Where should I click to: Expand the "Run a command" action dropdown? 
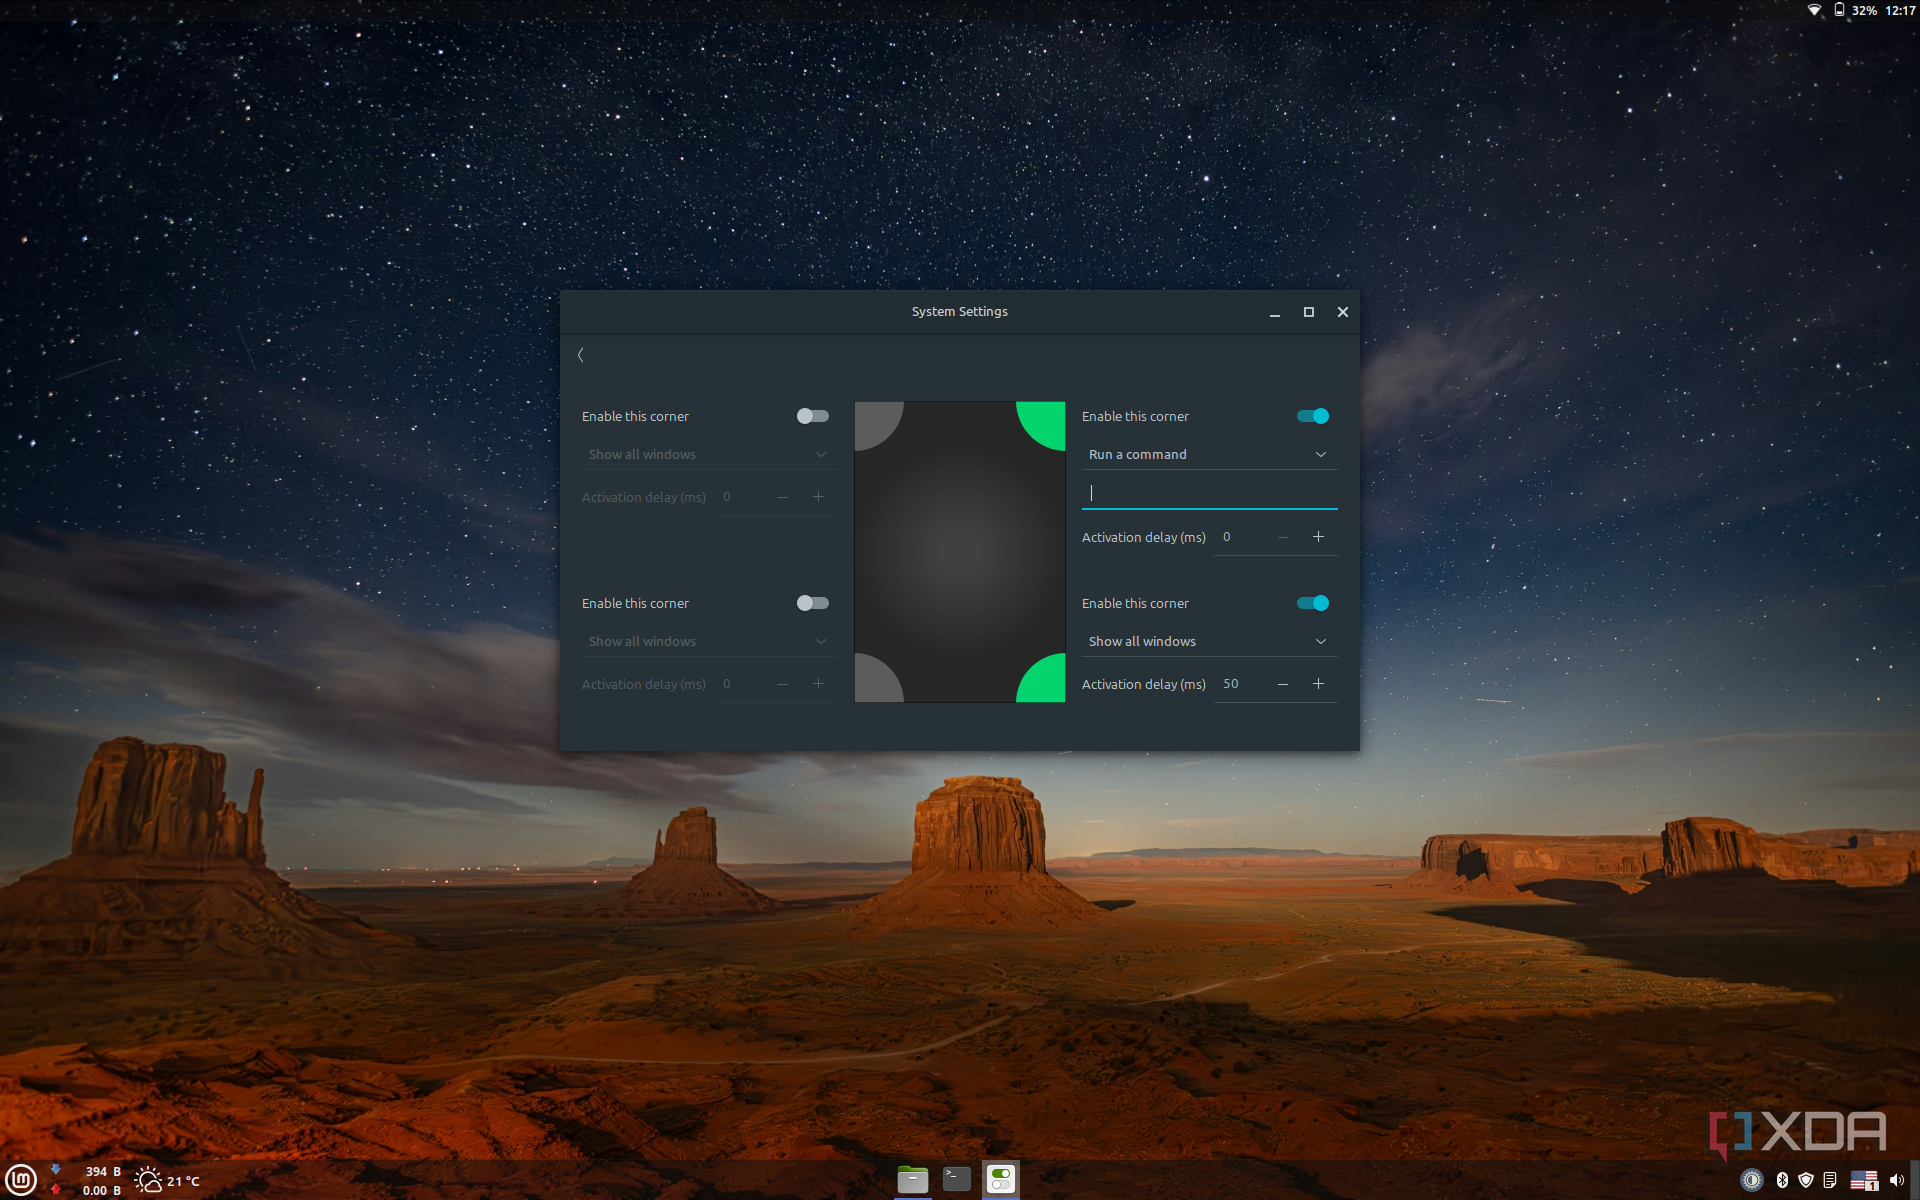1208,454
